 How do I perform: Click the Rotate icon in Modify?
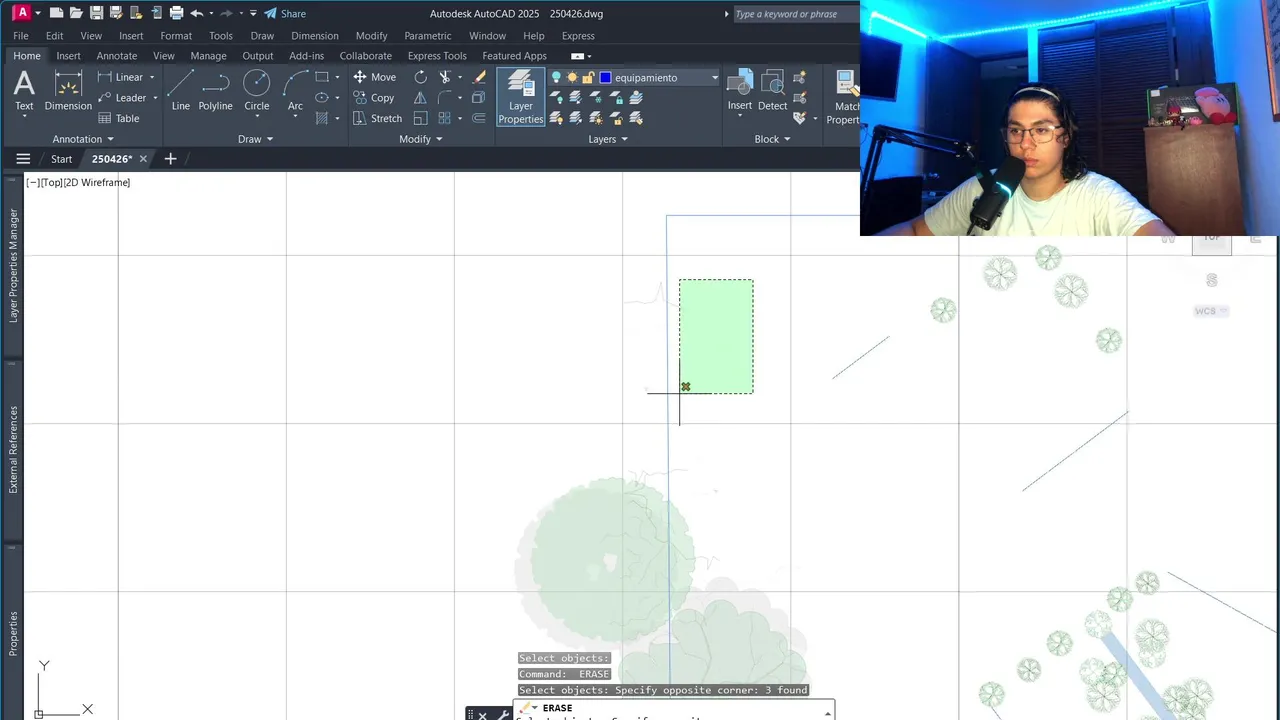(x=420, y=77)
